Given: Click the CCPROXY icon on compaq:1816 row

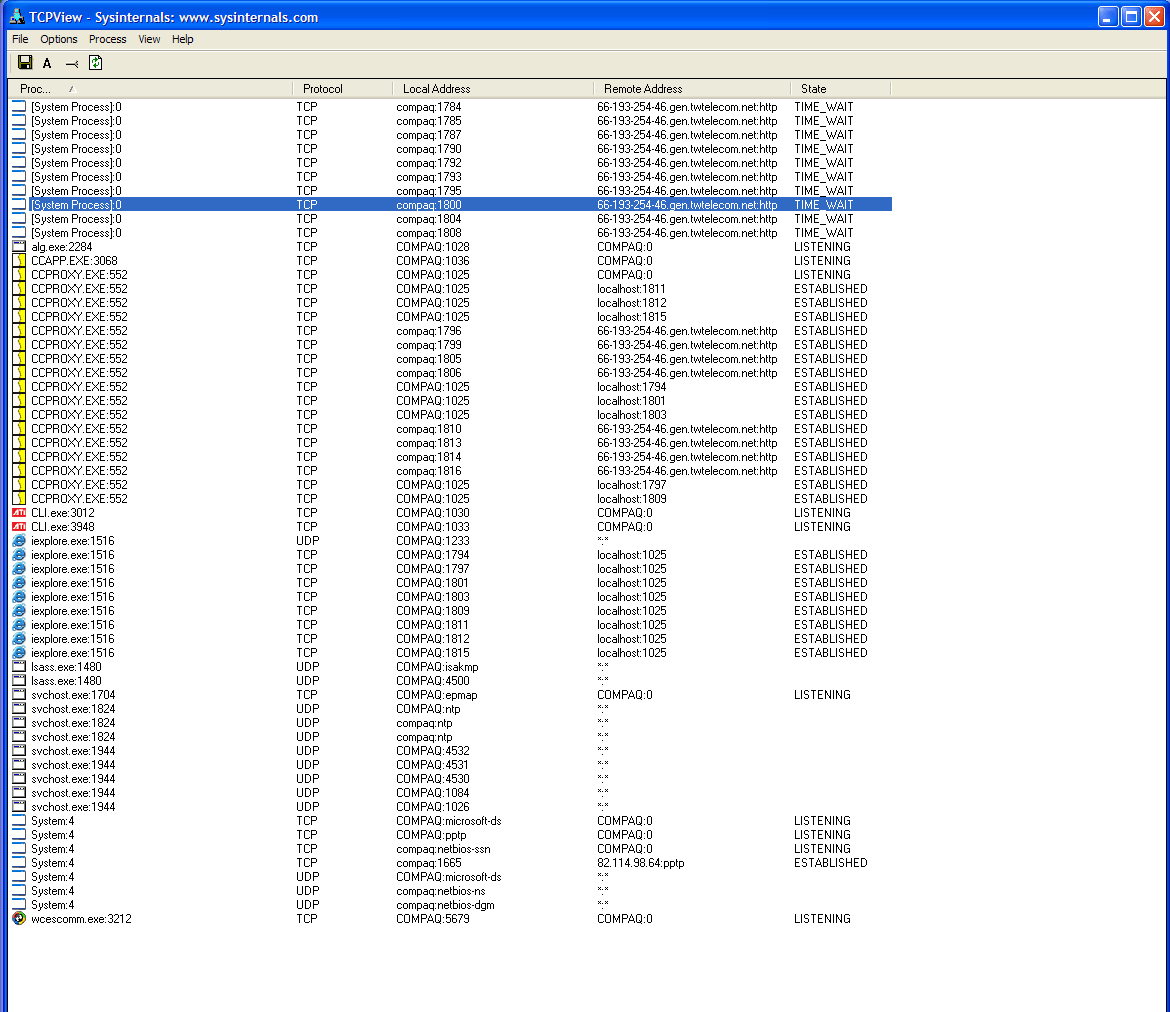Looking at the screenshot, I should tap(19, 471).
